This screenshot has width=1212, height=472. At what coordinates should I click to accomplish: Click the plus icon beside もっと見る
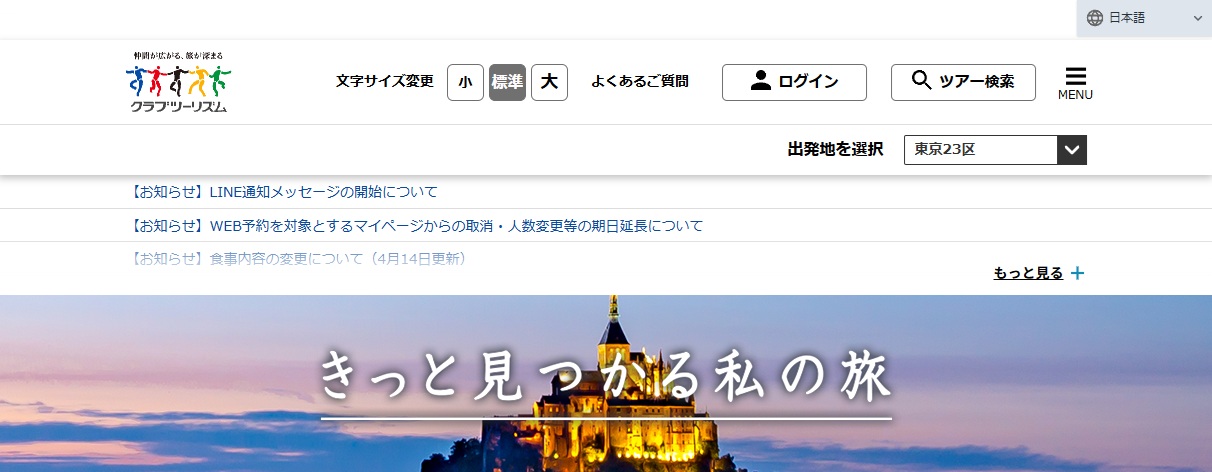pos(1077,273)
